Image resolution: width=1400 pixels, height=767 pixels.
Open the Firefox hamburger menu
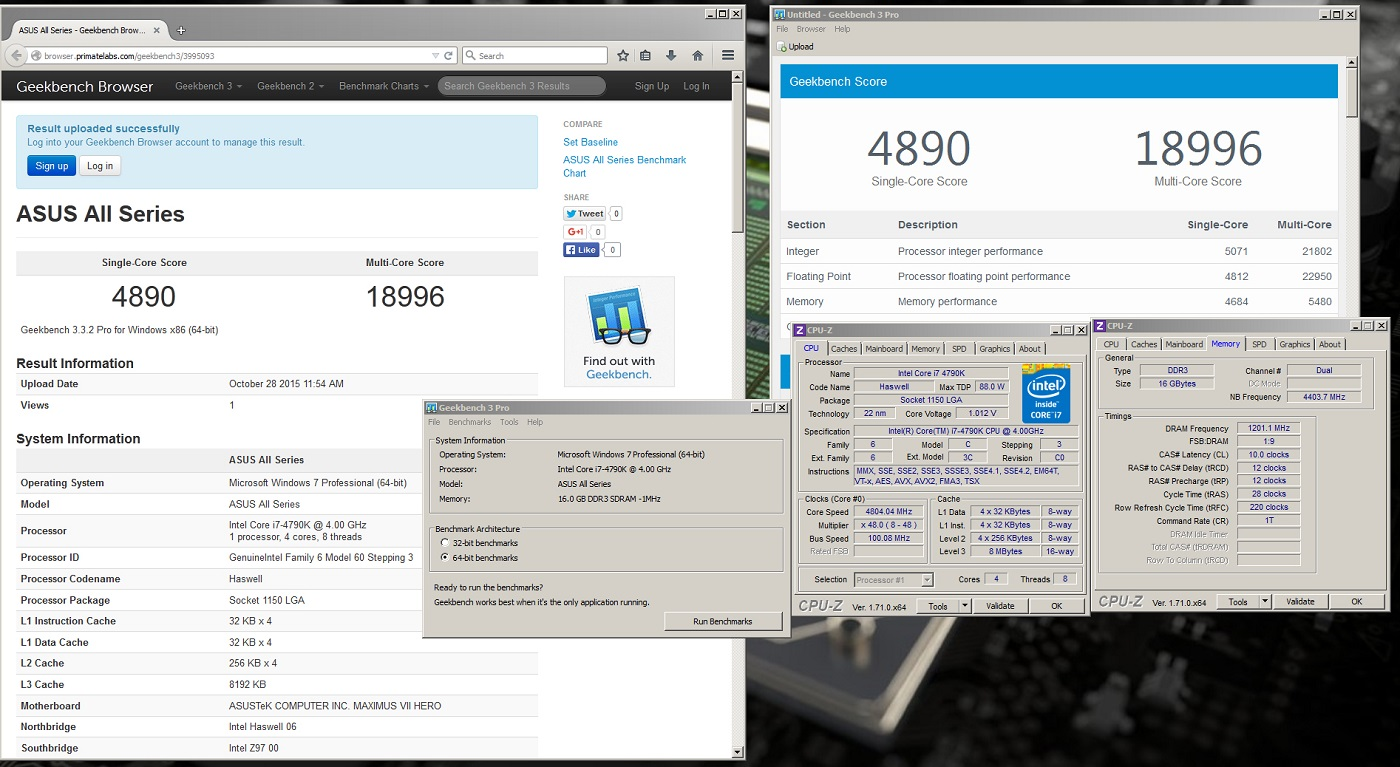point(728,56)
